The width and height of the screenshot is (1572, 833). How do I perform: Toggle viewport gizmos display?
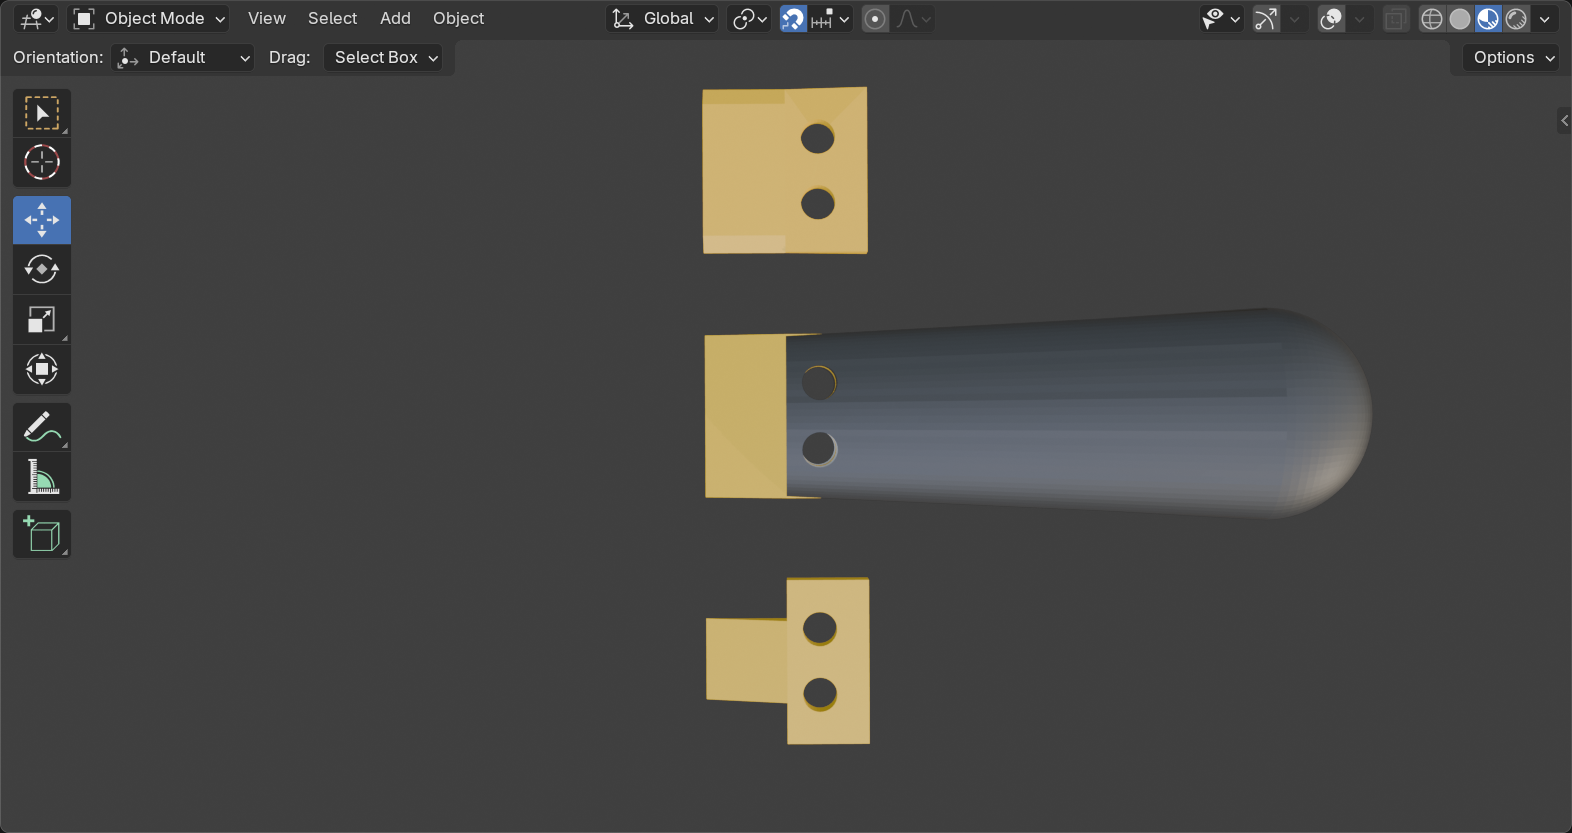1266,18
